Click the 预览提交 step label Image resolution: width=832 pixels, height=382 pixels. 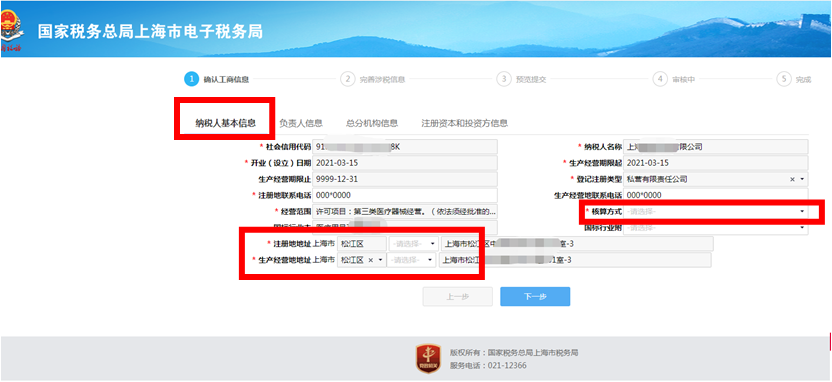pos(531,80)
